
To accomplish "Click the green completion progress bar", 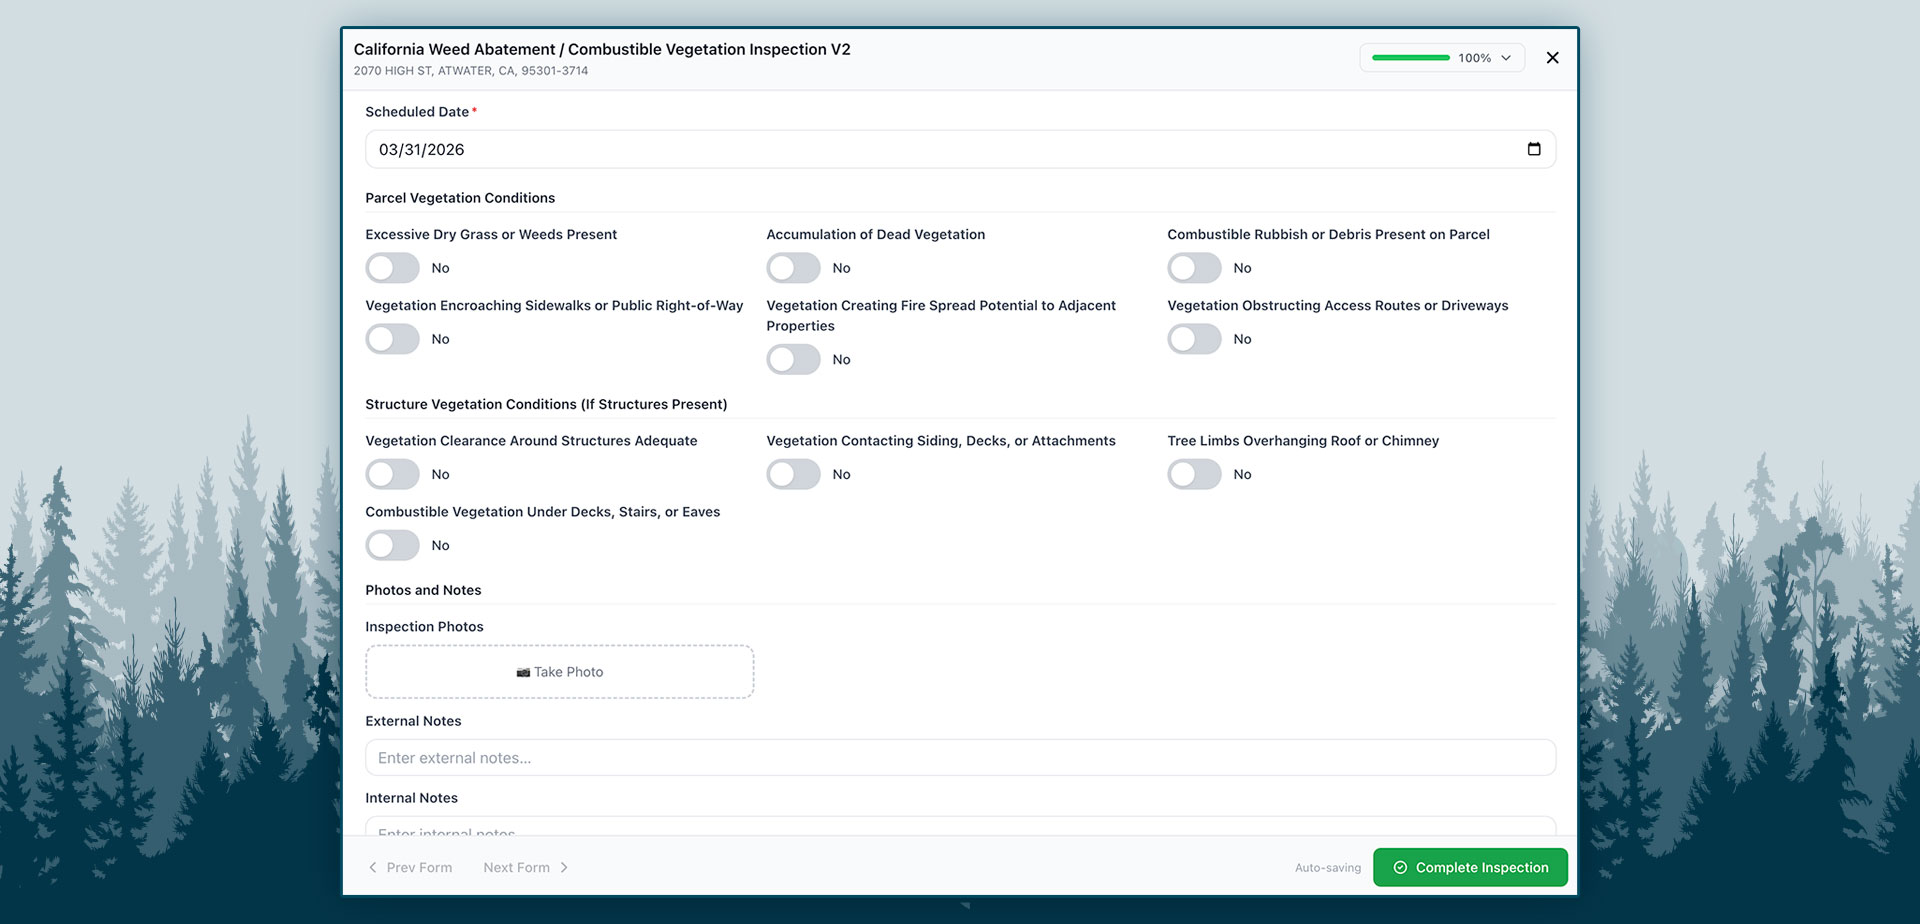I will coord(1410,58).
